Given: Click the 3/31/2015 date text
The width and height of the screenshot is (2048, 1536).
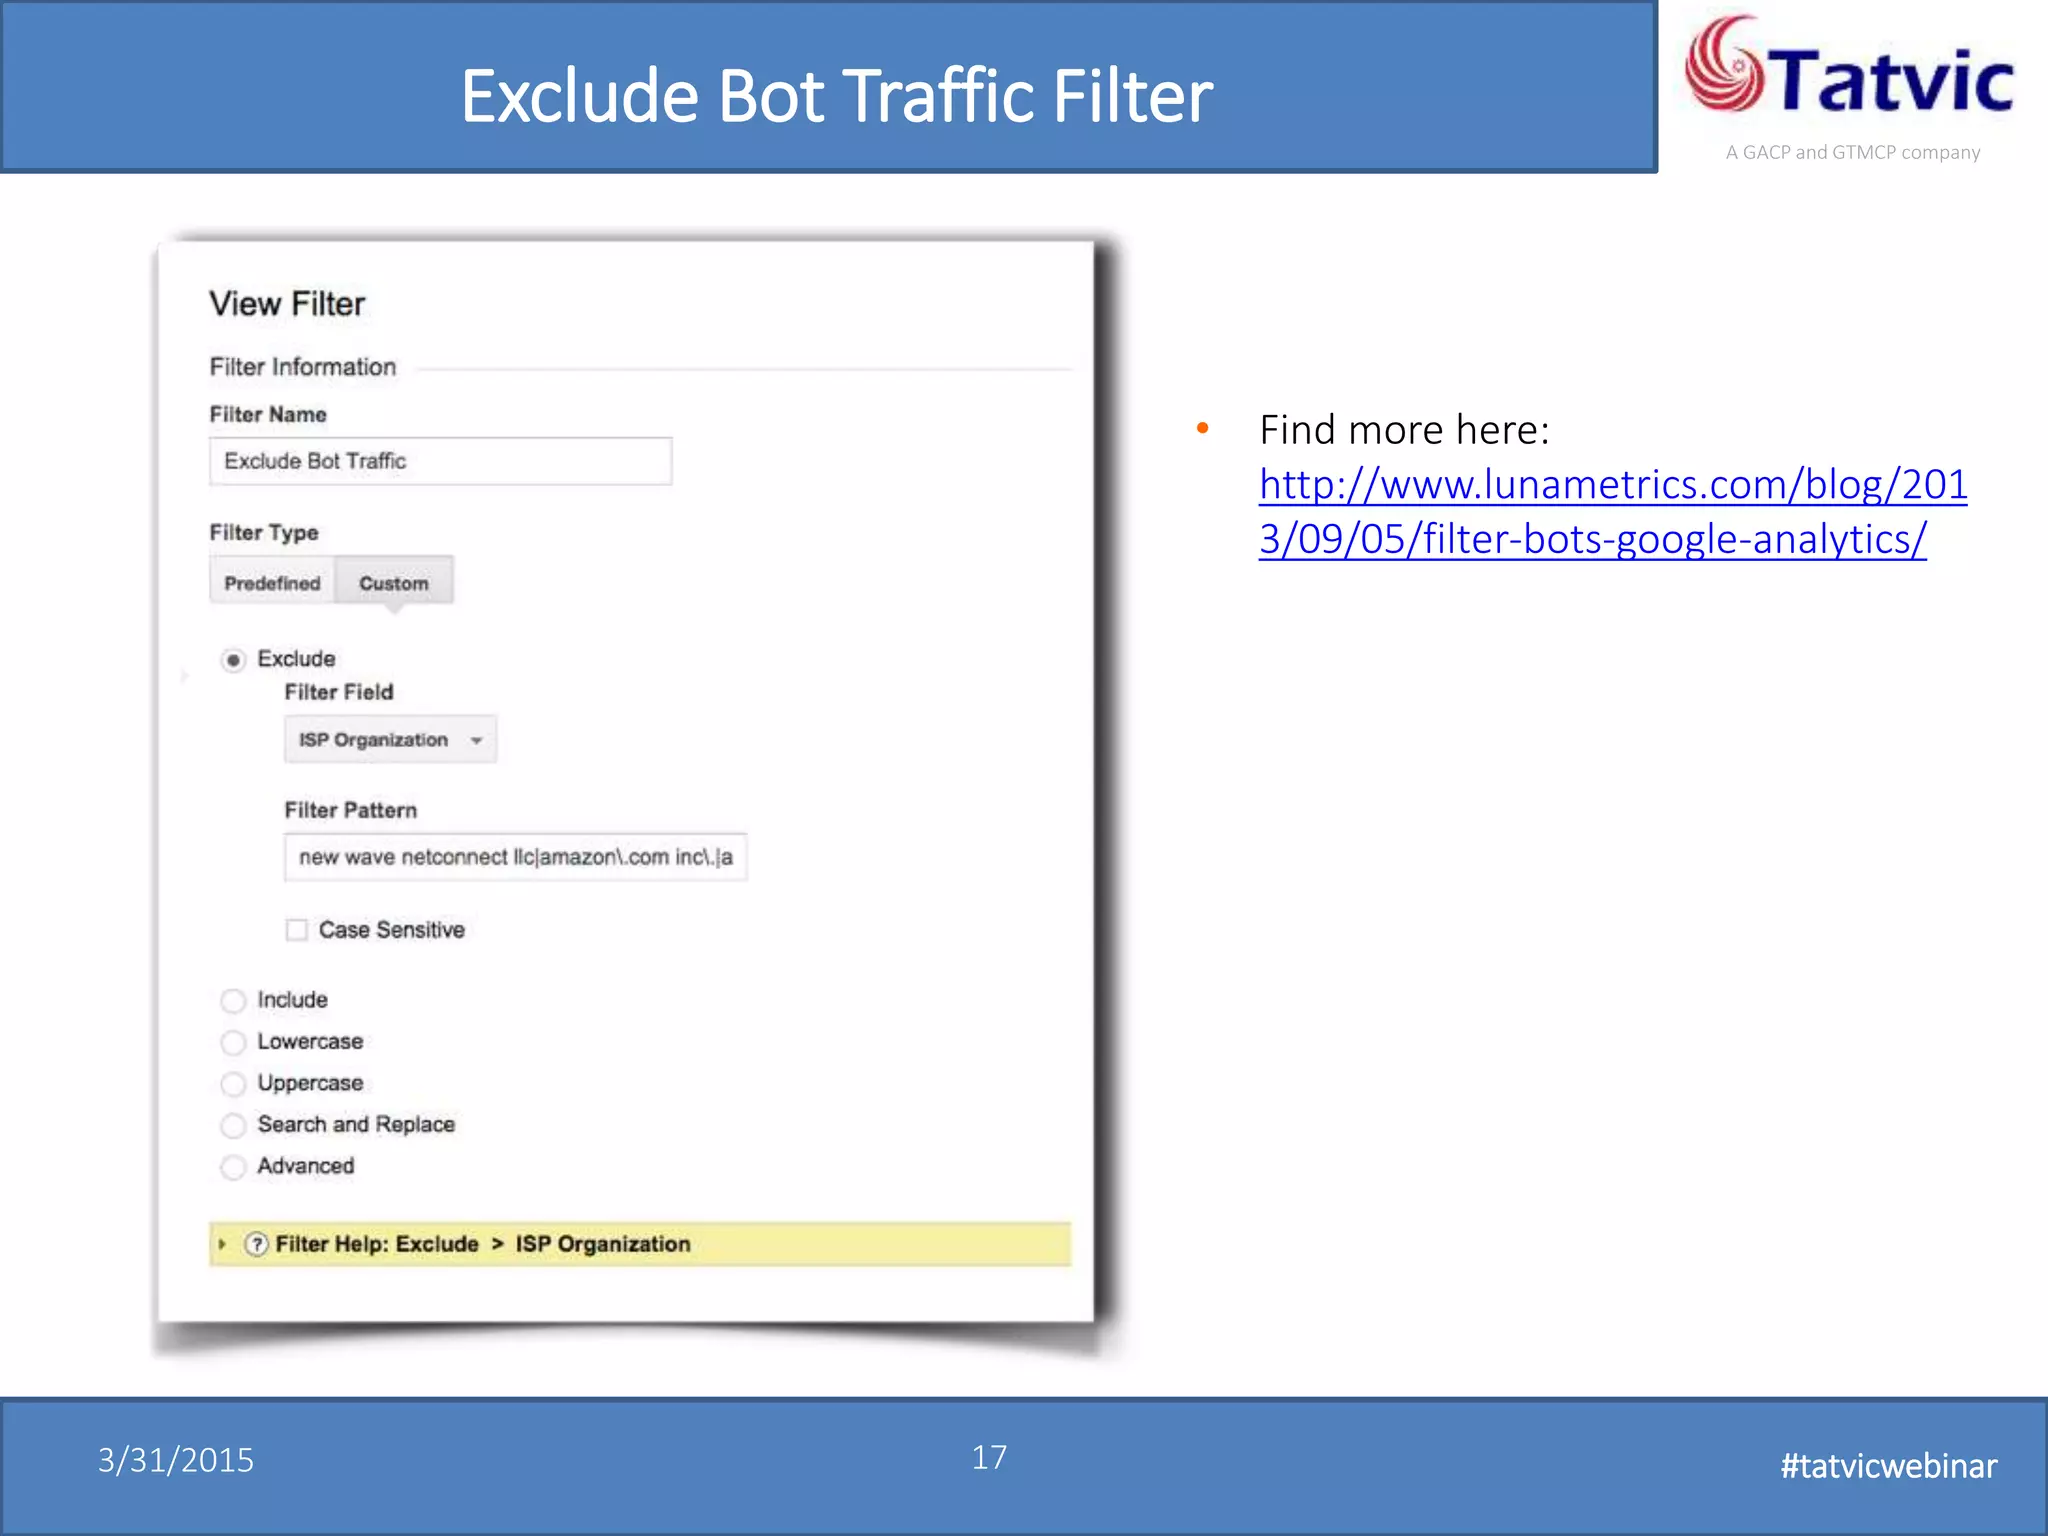Looking at the screenshot, I should (x=176, y=1460).
